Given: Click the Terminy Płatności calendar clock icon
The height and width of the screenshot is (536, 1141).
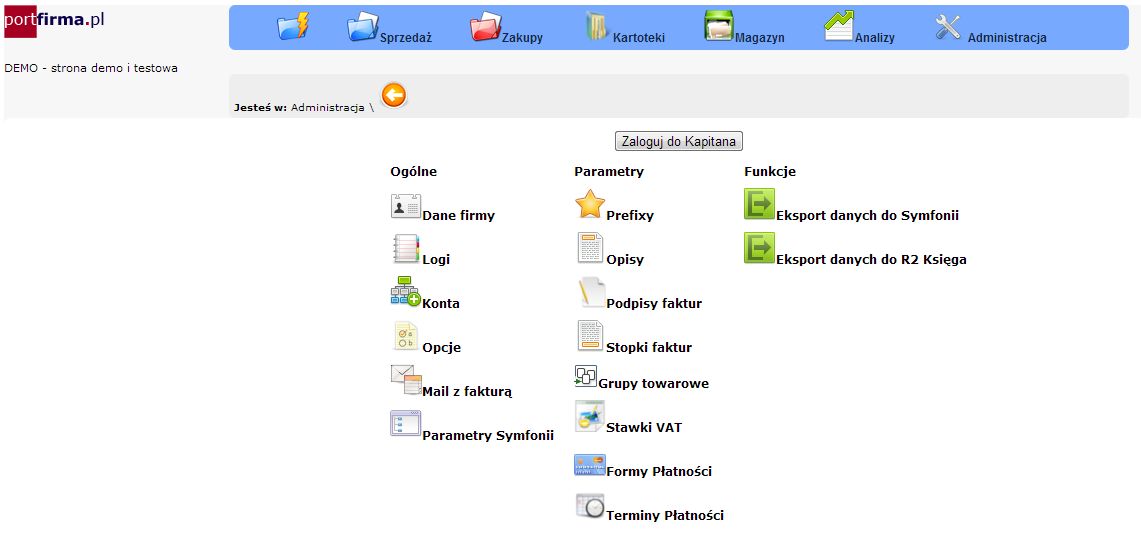Looking at the screenshot, I should tap(590, 506).
